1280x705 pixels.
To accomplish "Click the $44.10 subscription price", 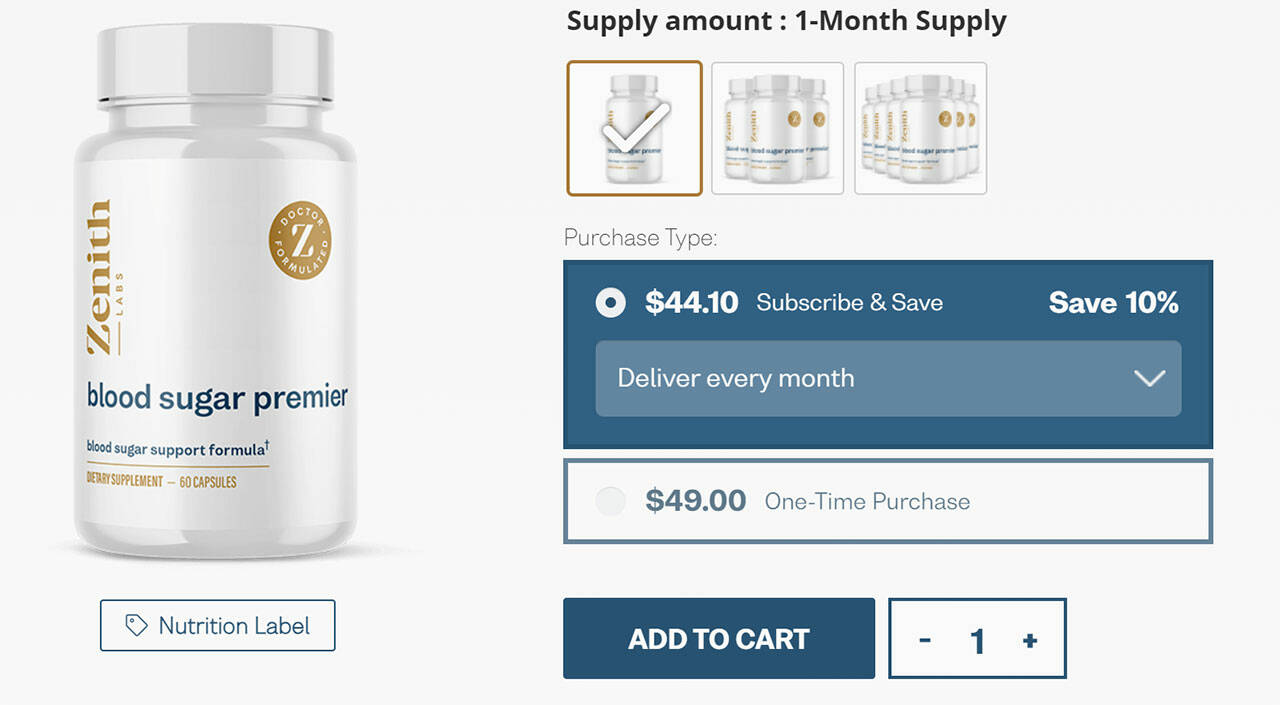I will point(692,302).
